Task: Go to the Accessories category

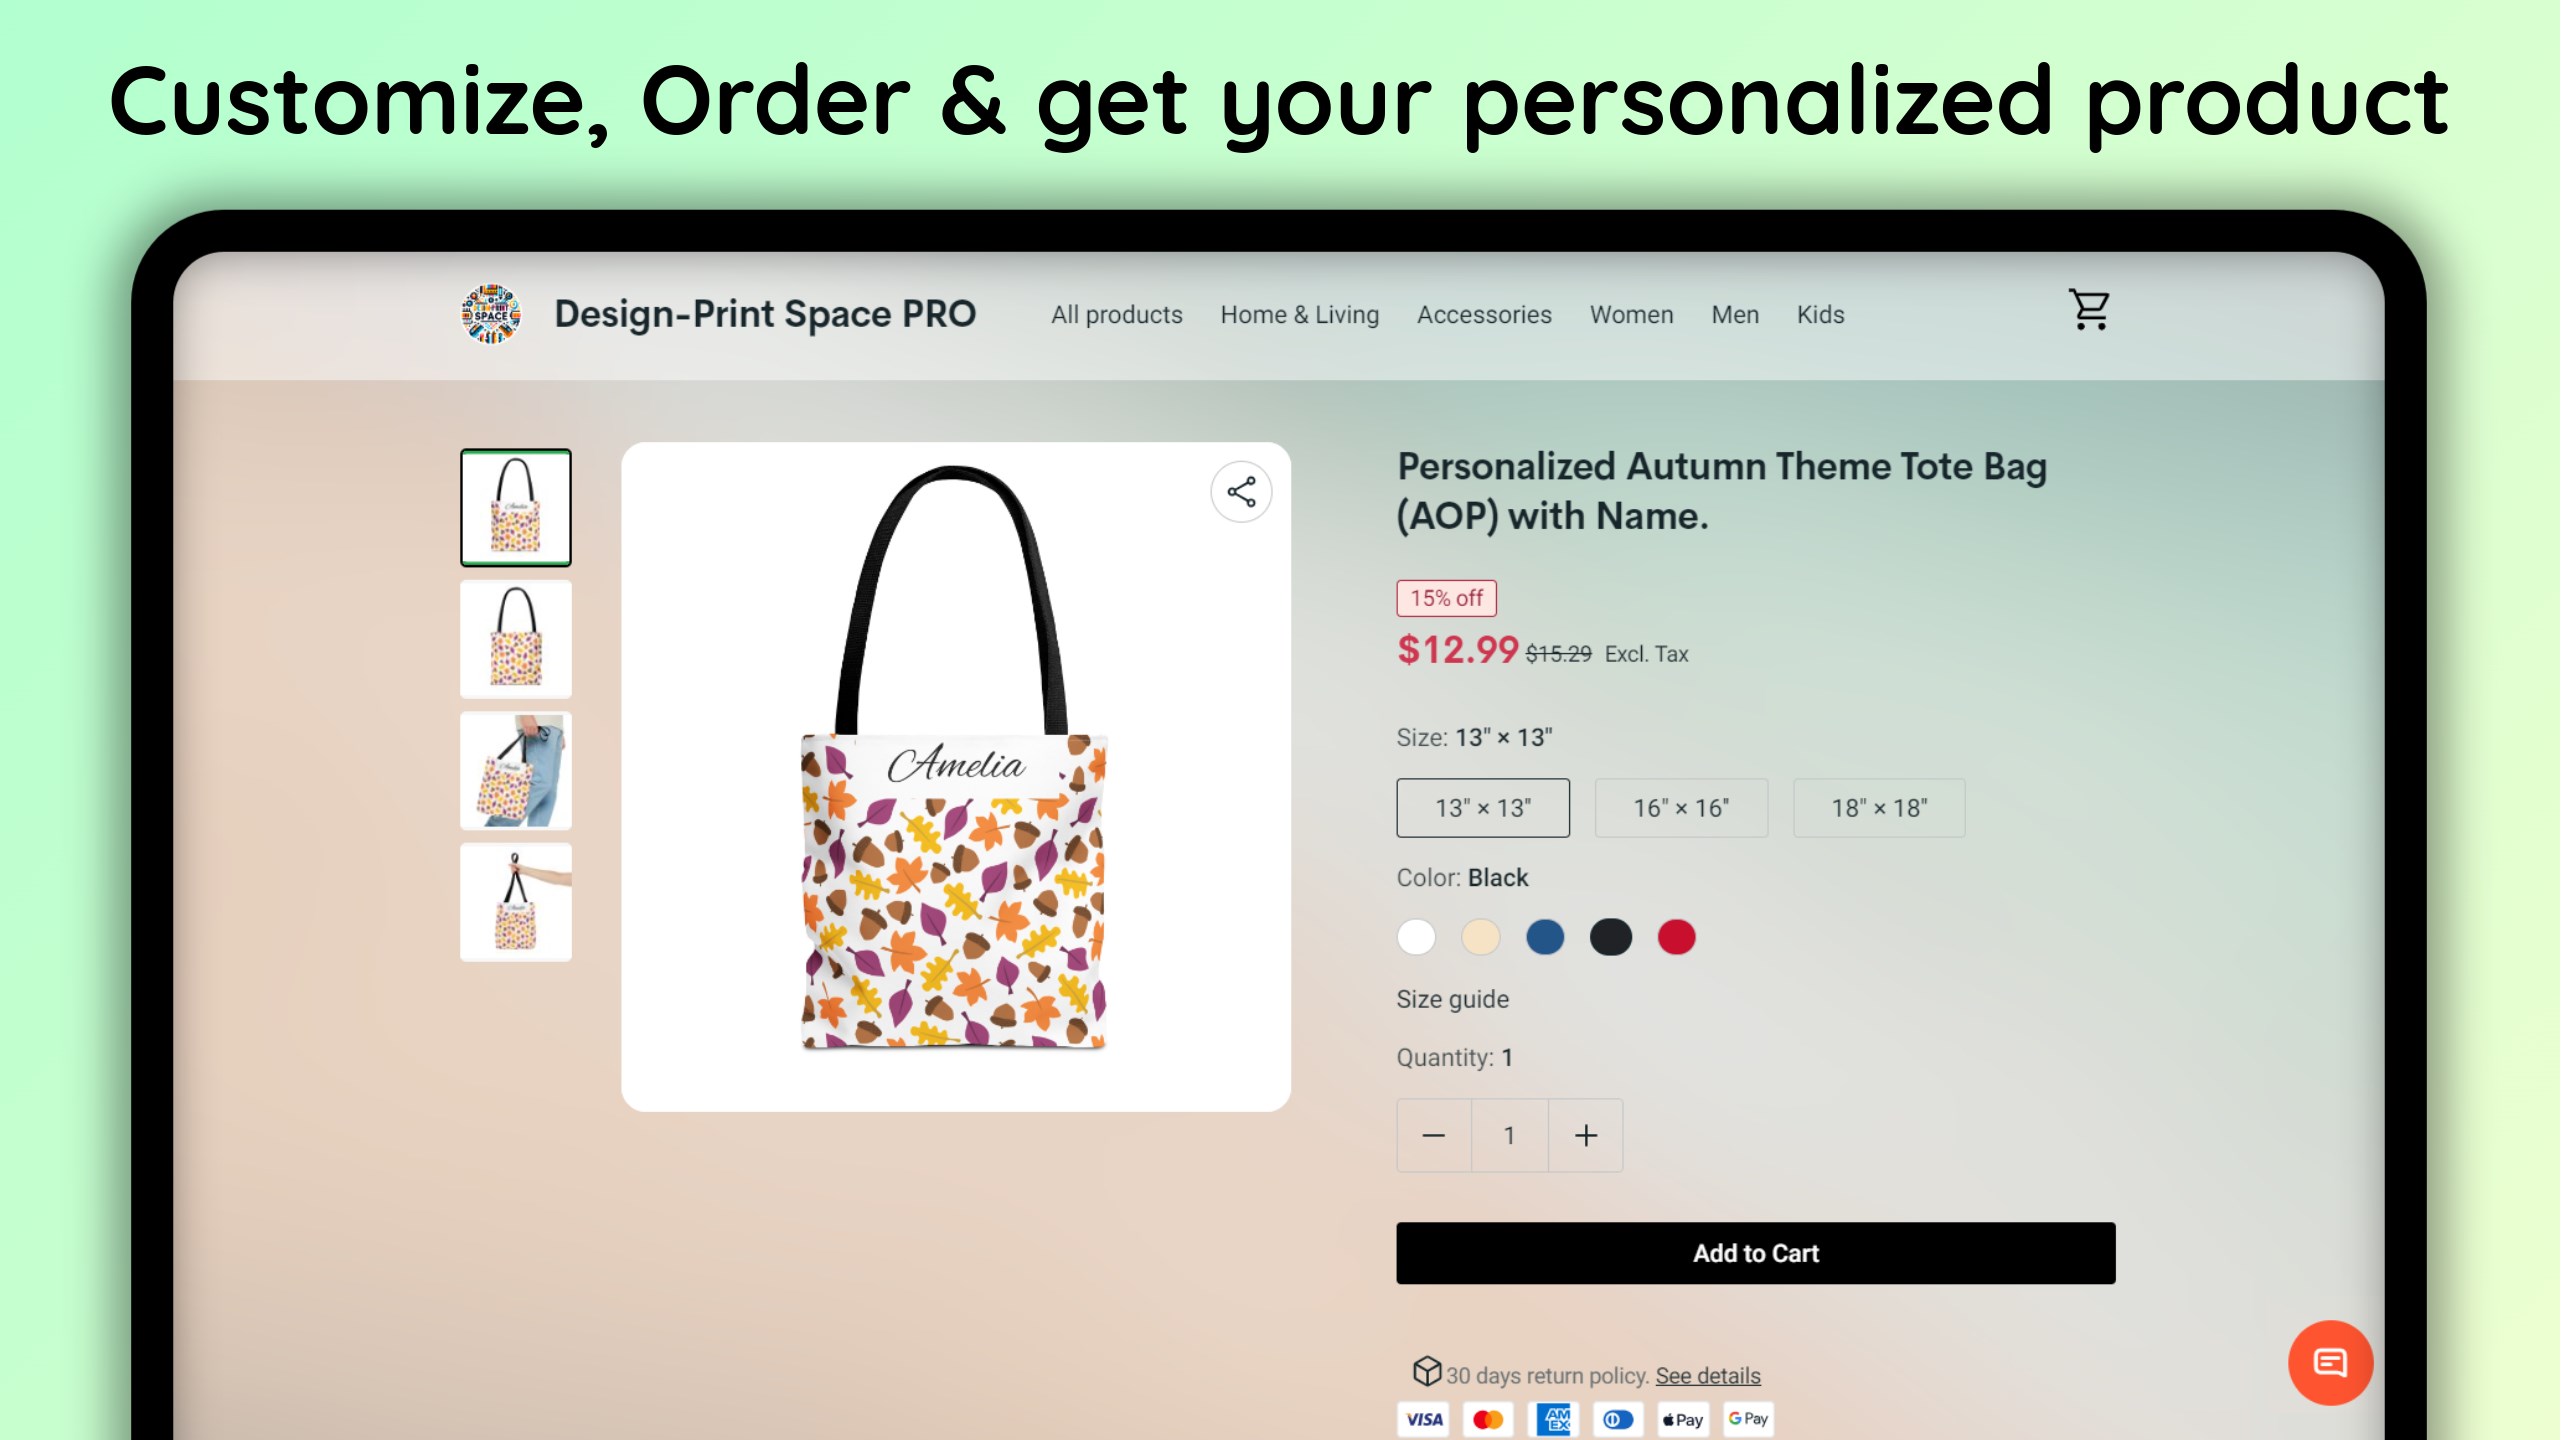Action: (x=1484, y=315)
